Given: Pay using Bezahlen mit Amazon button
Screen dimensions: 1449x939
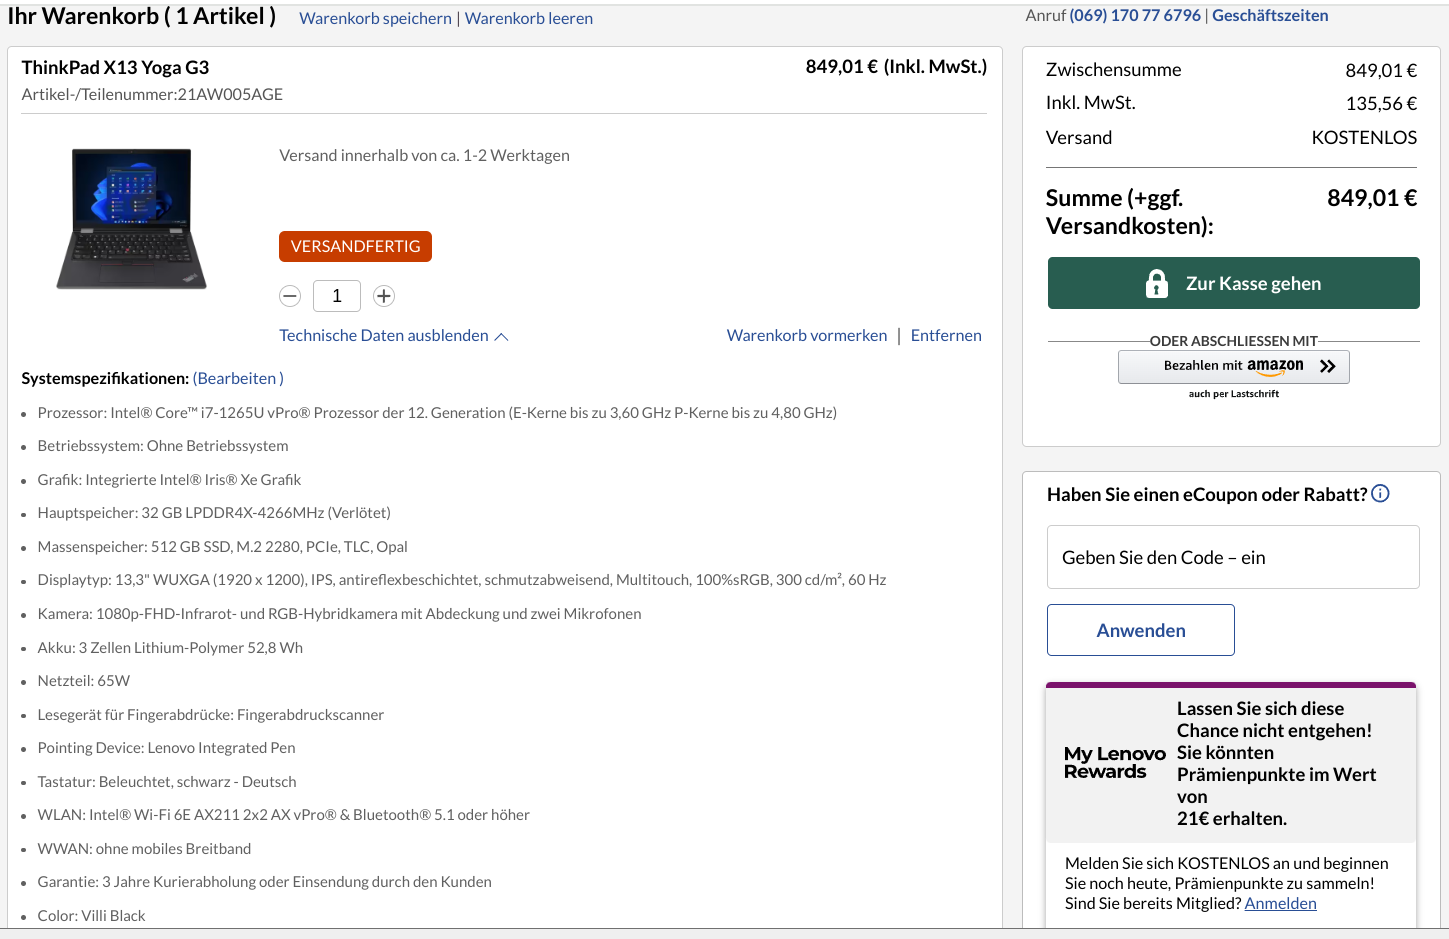Looking at the screenshot, I should click(x=1233, y=367).
